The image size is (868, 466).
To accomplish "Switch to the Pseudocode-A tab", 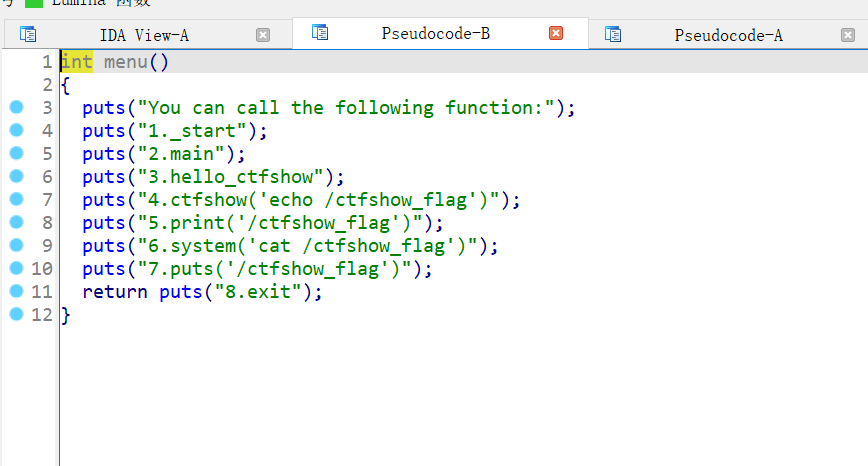I will pos(728,35).
